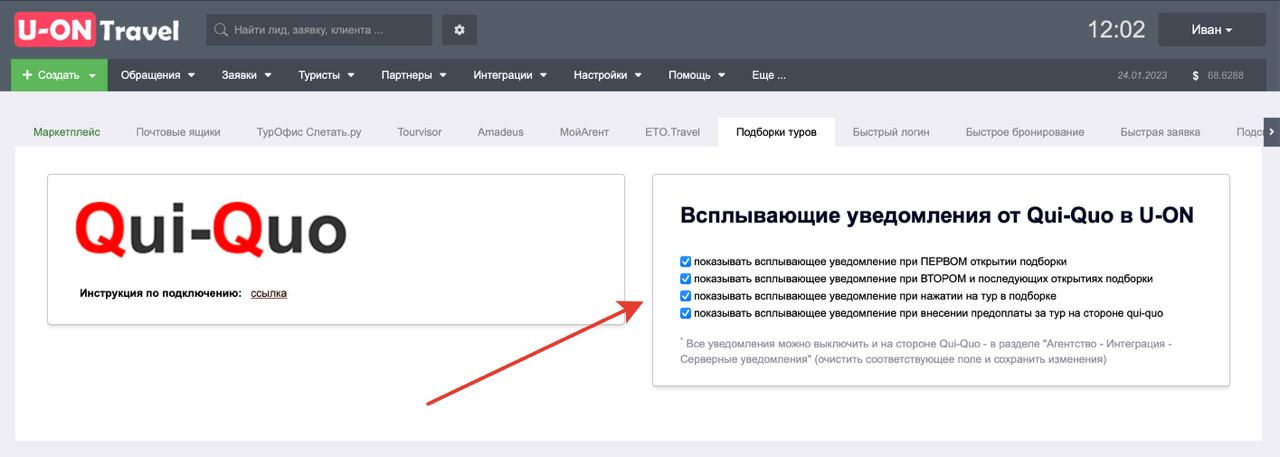The height and width of the screenshot is (457, 1280).
Task: Expand the Туристы menu
Action: (x=327, y=75)
